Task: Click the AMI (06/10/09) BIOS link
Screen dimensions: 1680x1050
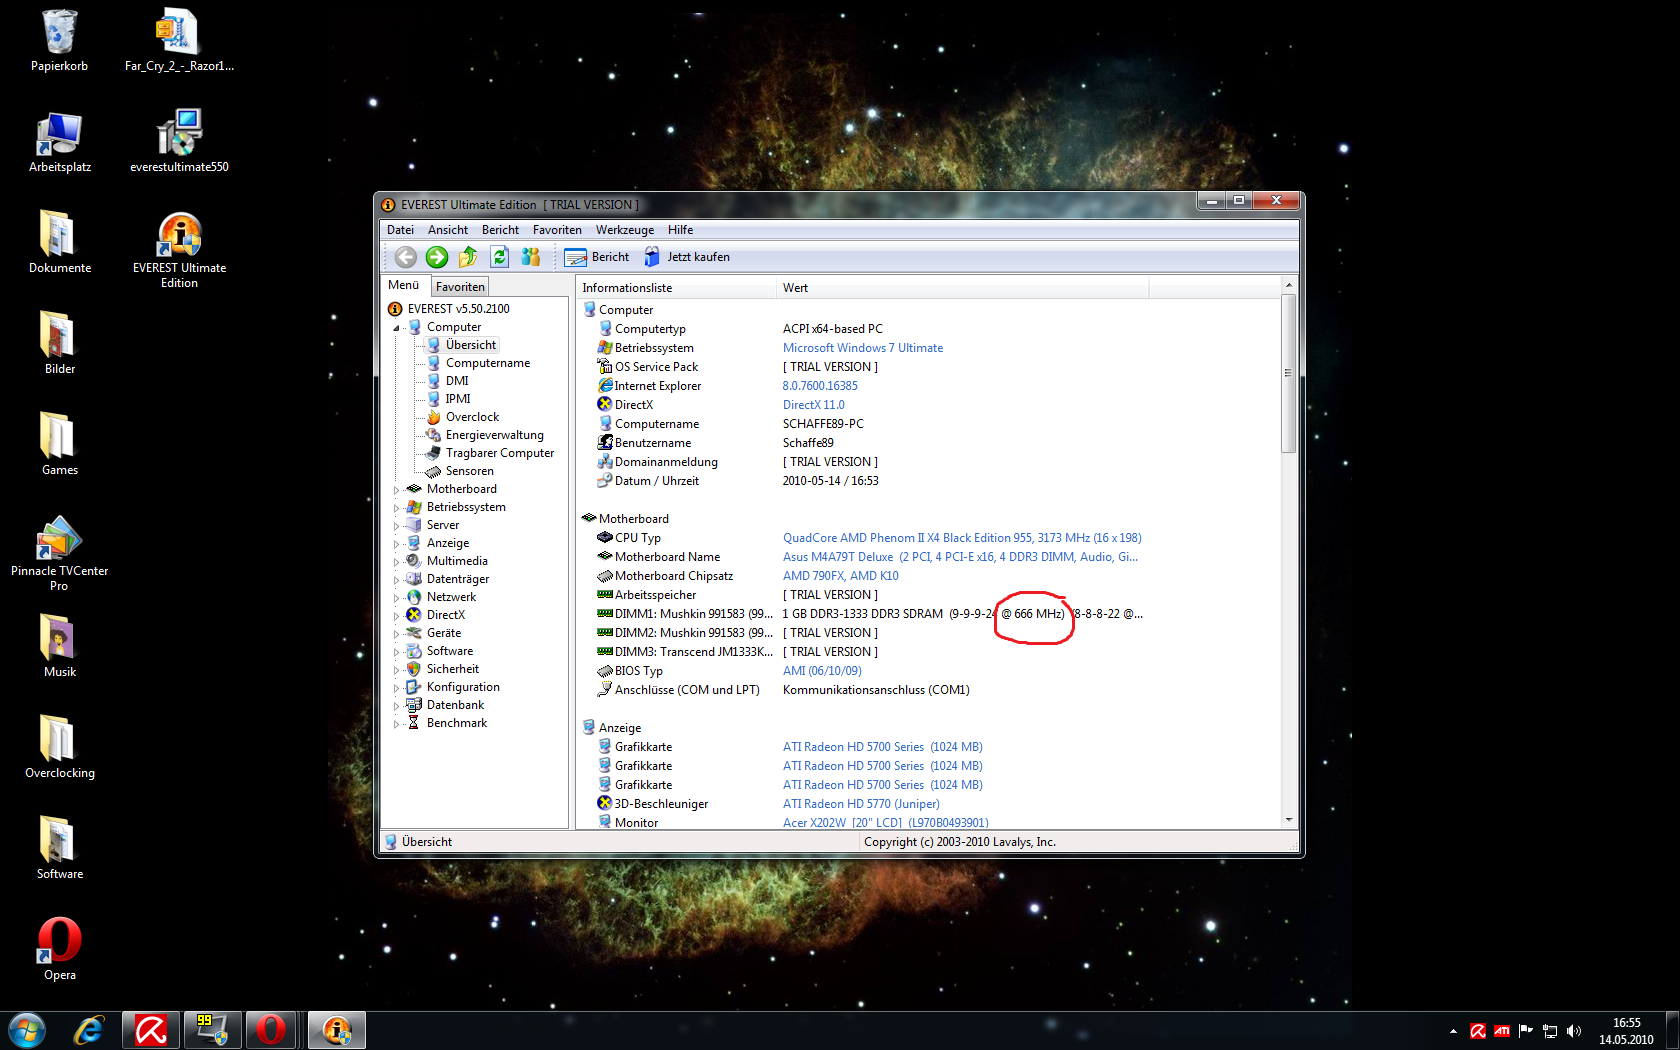Action: coord(822,671)
